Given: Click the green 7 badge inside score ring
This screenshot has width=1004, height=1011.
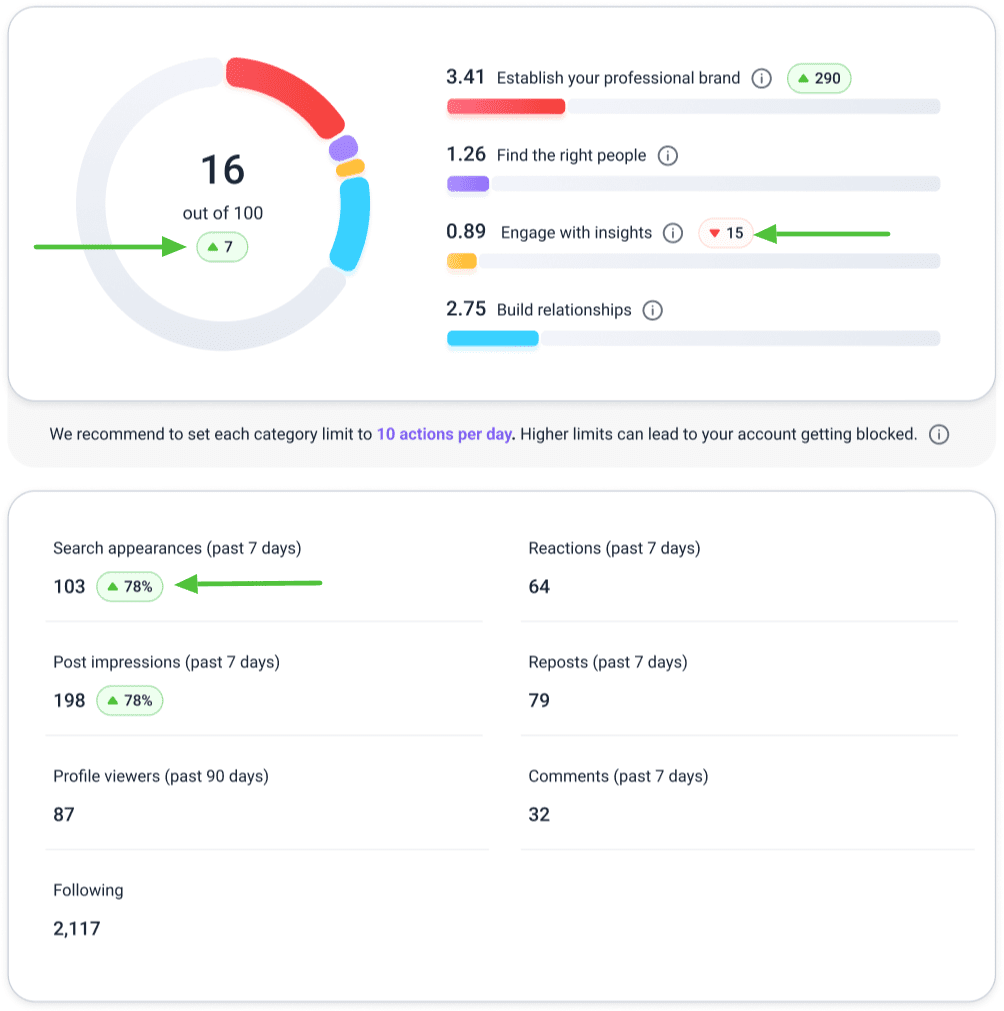Looking at the screenshot, I should 221,247.
